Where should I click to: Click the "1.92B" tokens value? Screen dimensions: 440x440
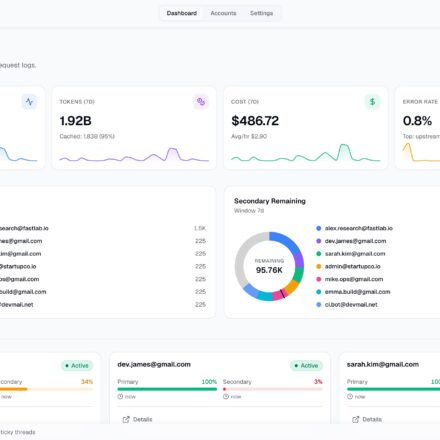point(75,121)
